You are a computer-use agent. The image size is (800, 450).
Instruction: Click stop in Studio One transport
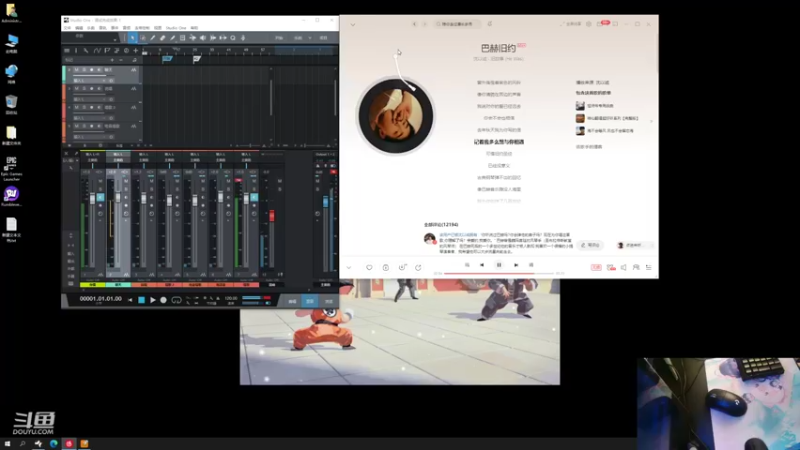141,300
